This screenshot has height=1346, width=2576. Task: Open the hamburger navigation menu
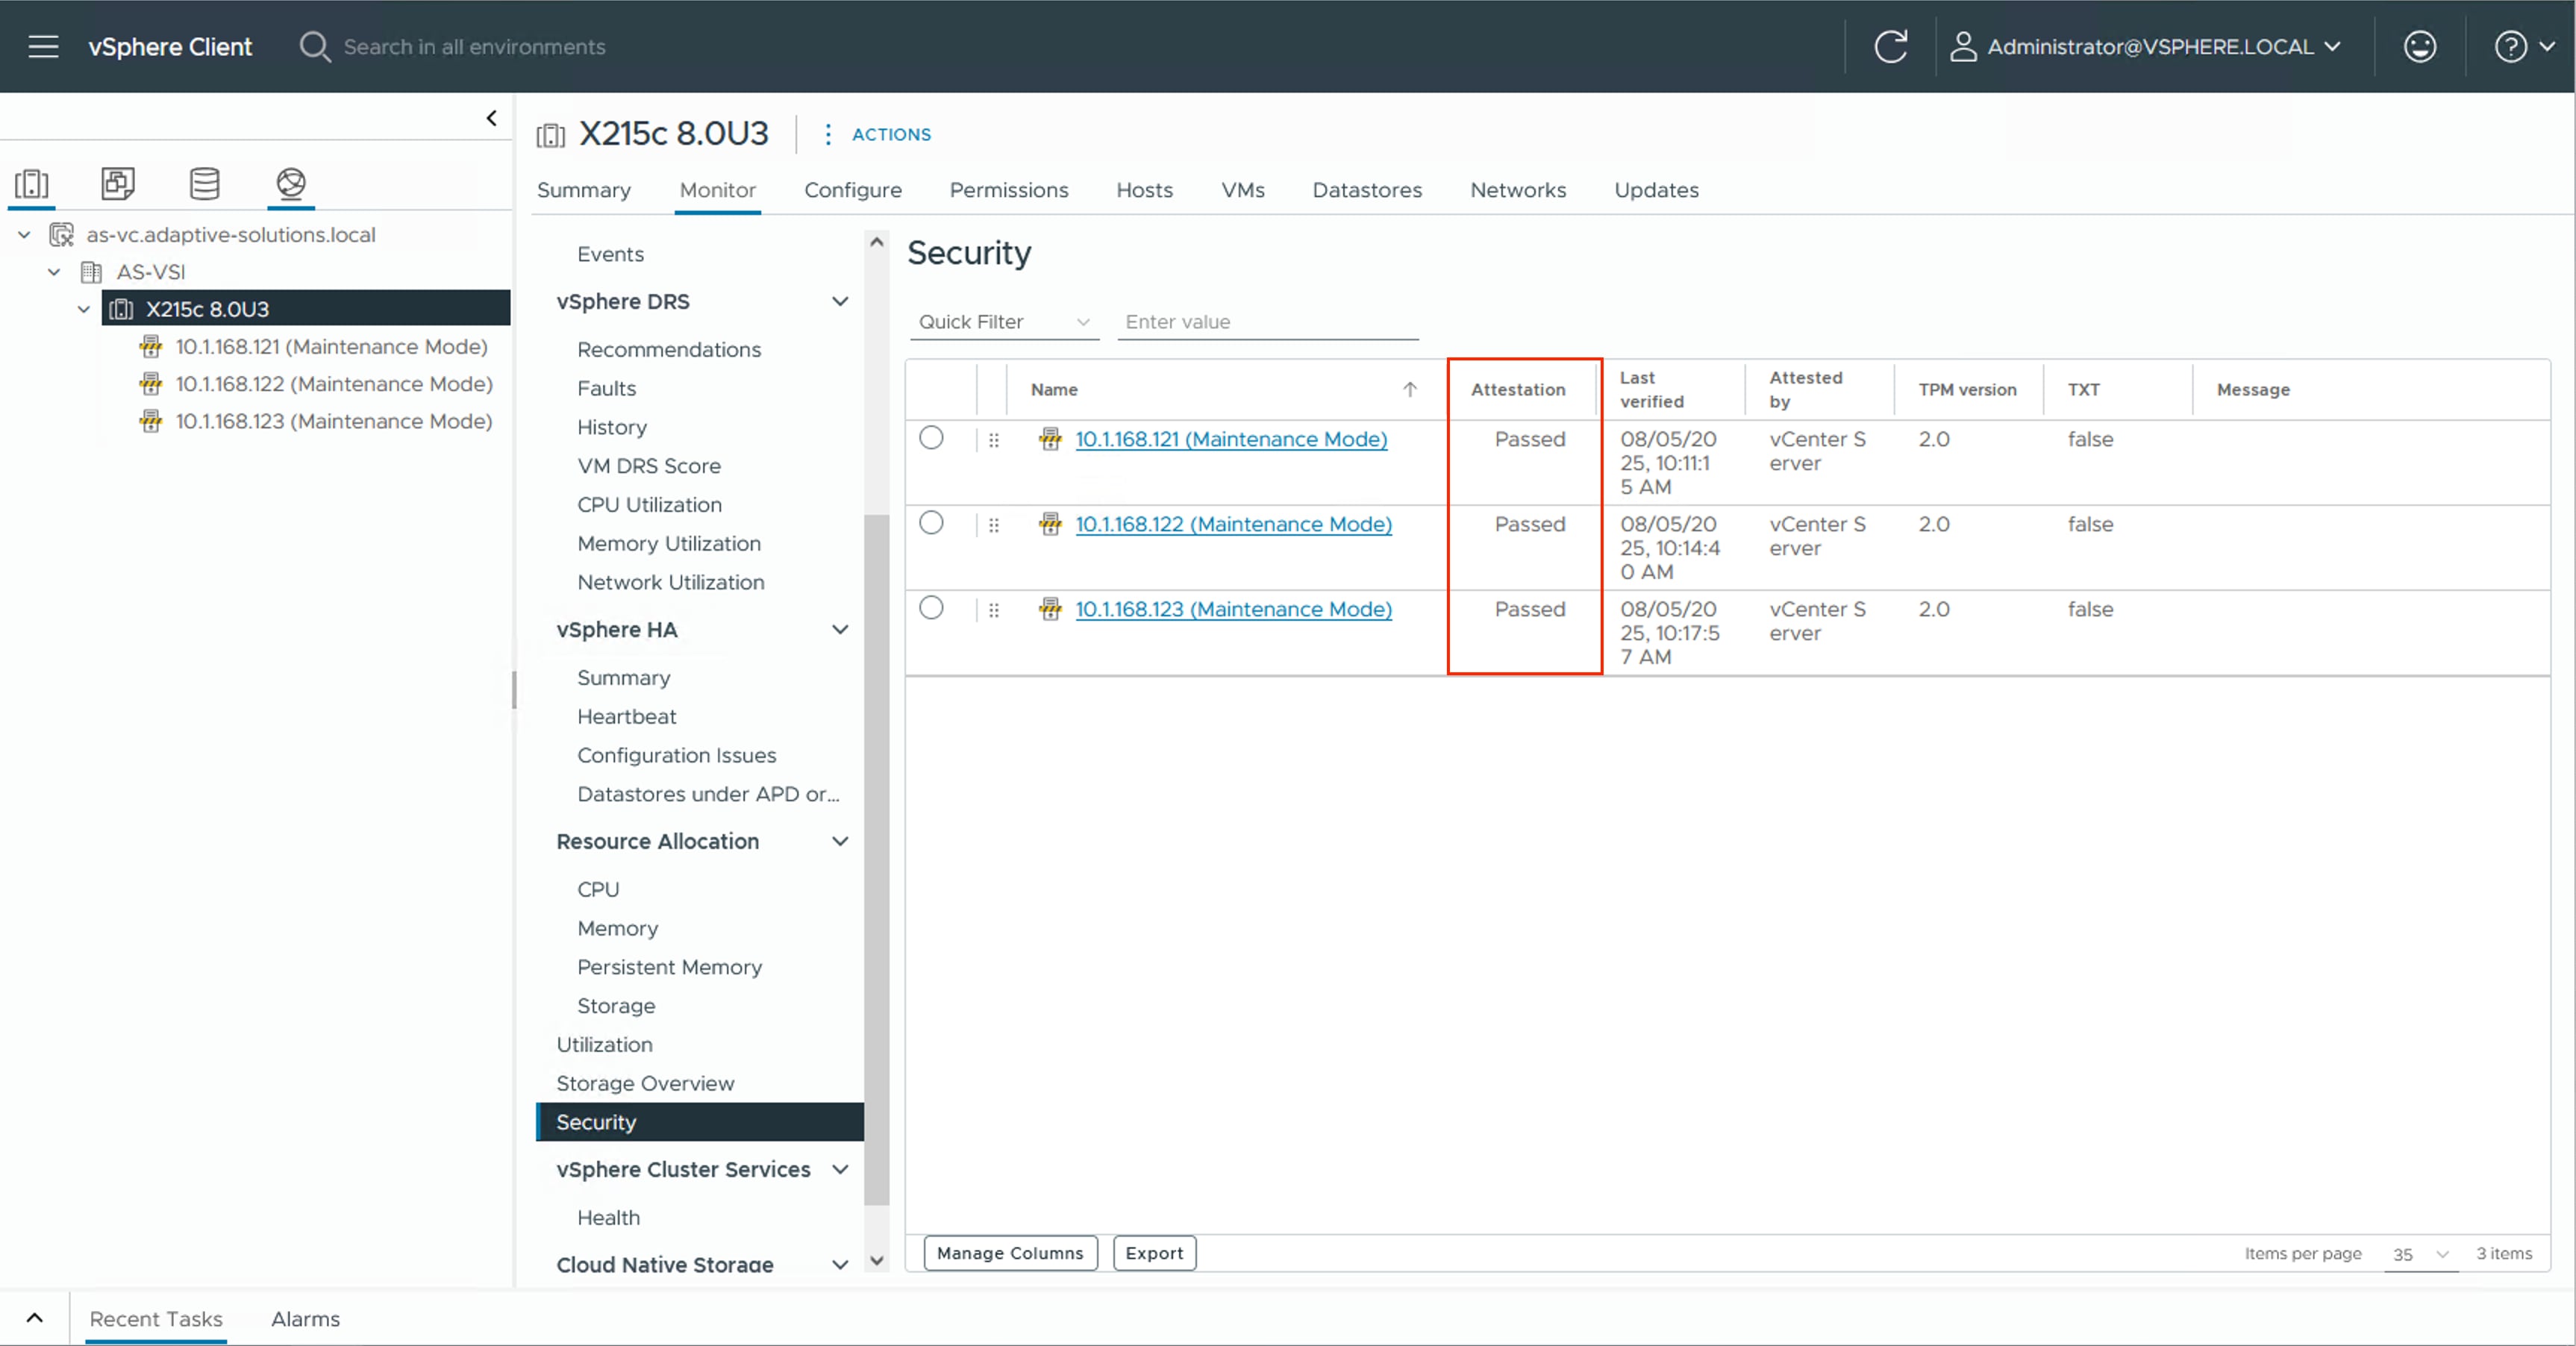point(43,46)
